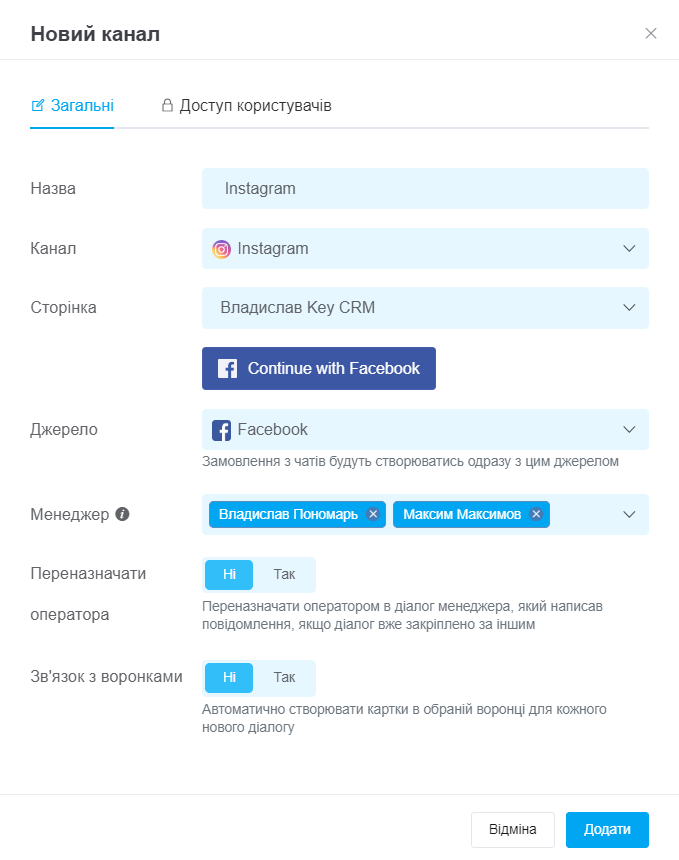Select Ні for Переназначати оператора

click(x=229, y=574)
